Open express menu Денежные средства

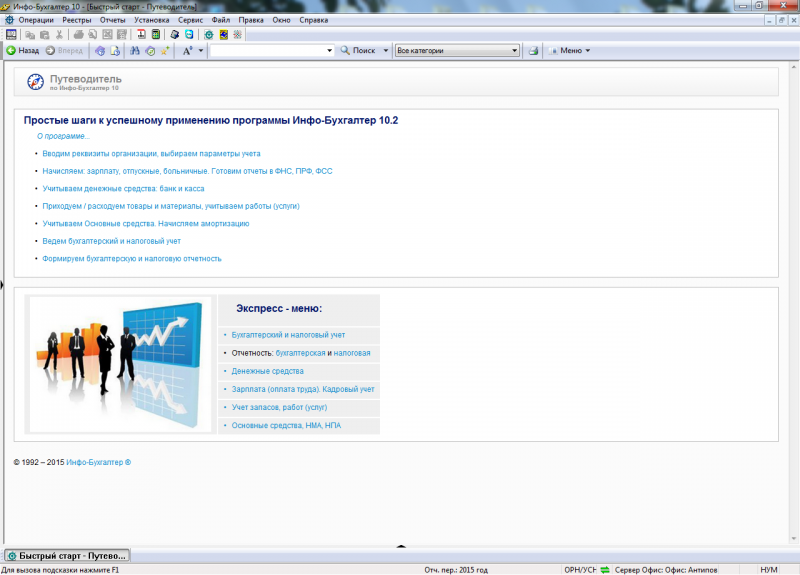[267, 371]
